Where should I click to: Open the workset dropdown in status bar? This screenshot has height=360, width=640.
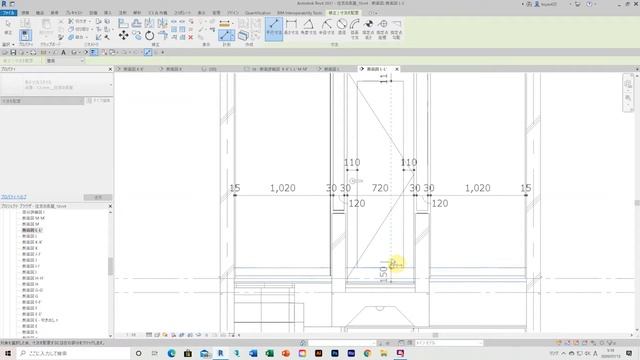(x=341, y=343)
